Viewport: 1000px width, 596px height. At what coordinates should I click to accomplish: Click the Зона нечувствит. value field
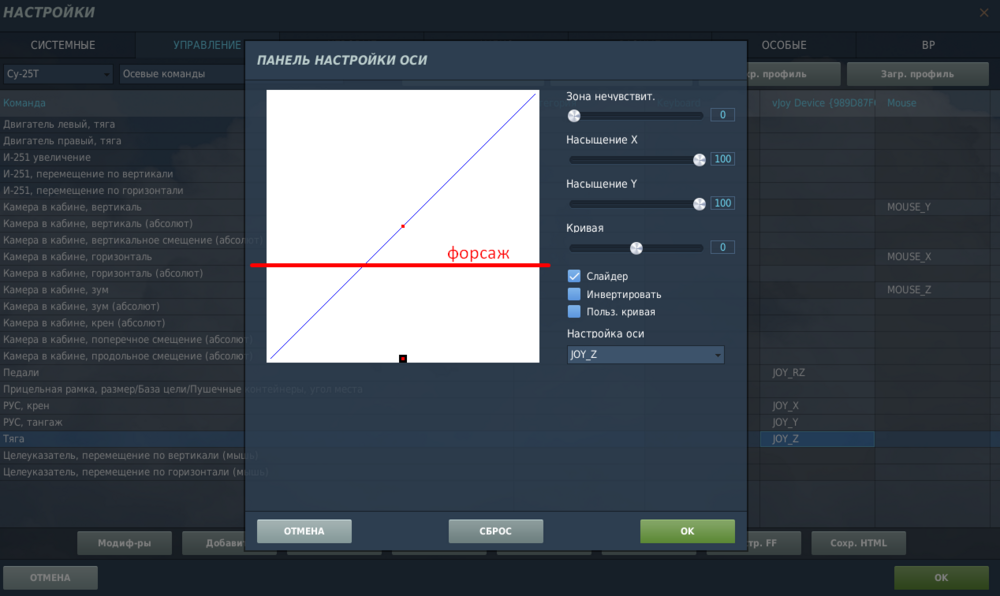pyautogui.click(x=722, y=114)
